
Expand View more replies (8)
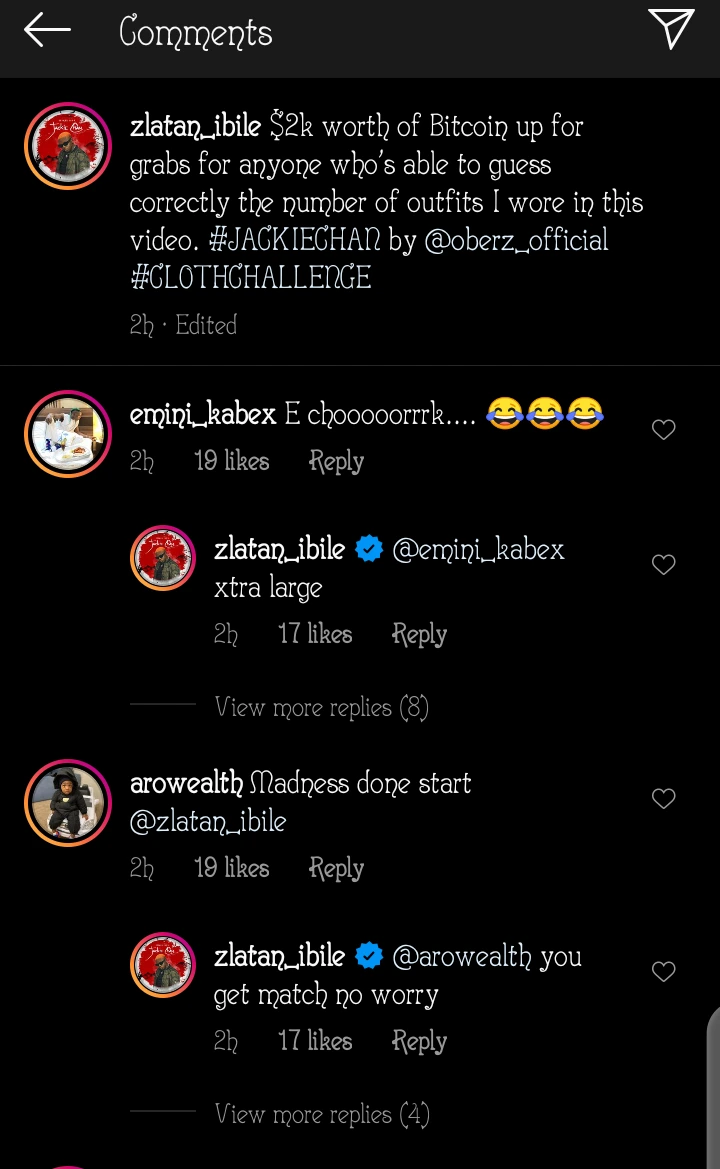pos(321,707)
